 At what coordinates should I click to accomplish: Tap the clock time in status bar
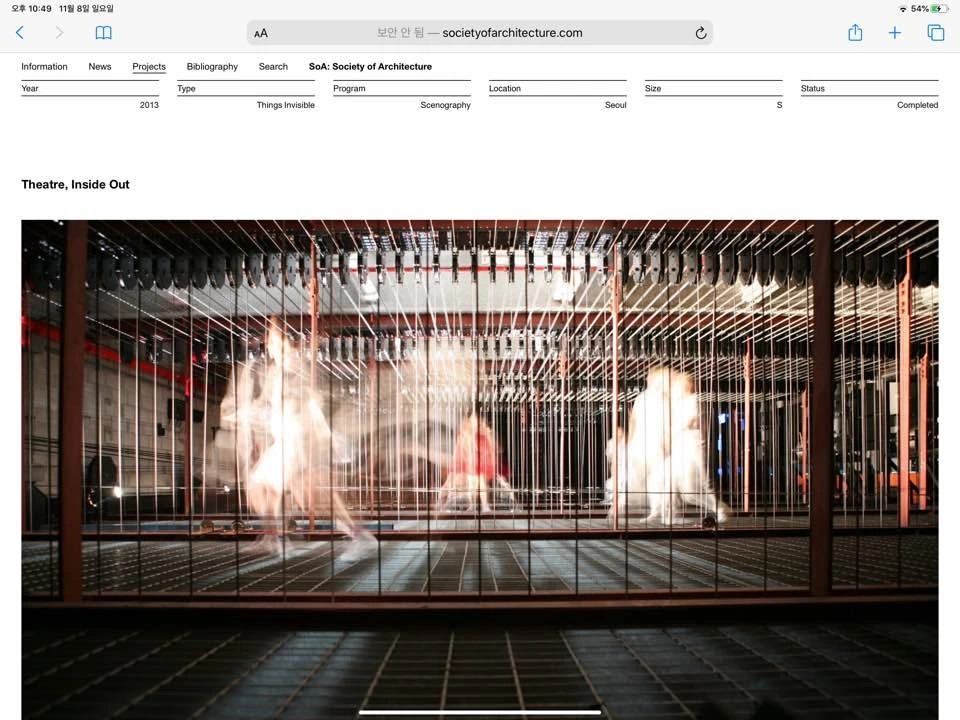pyautogui.click(x=31, y=9)
